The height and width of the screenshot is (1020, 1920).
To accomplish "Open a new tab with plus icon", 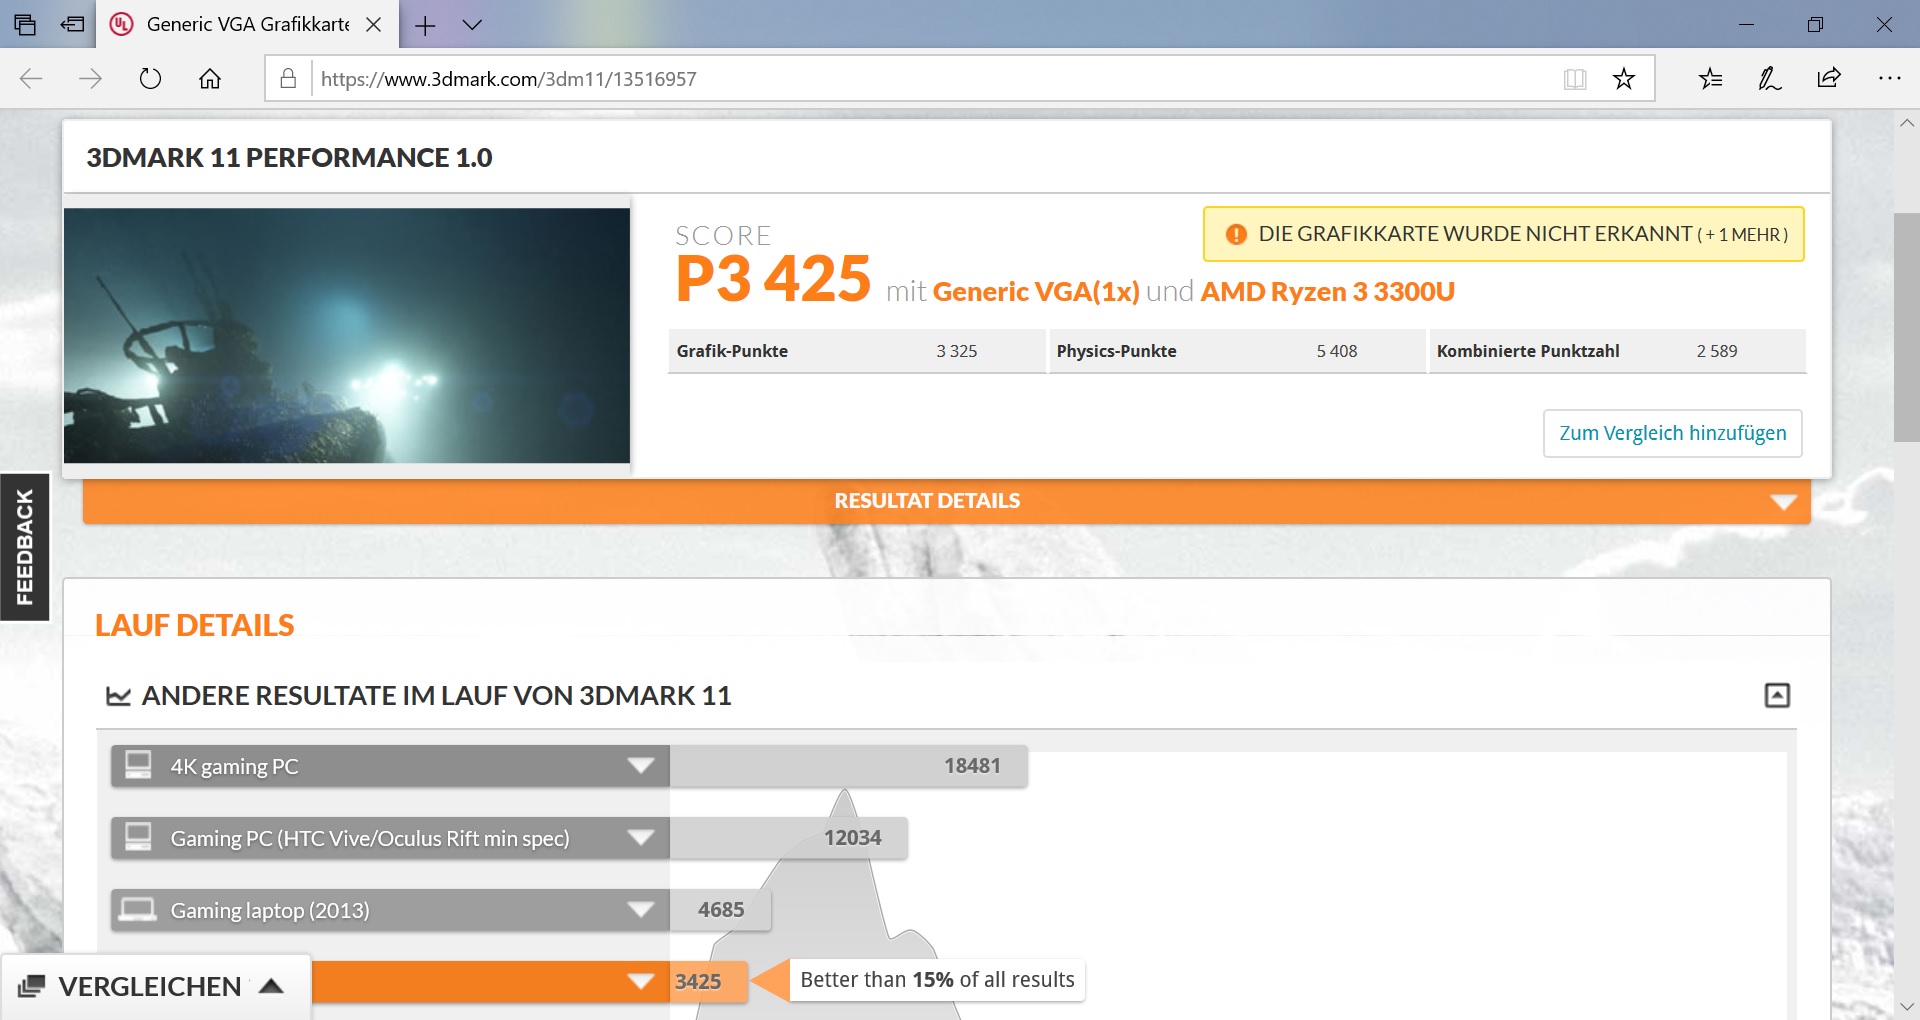I will [425, 26].
